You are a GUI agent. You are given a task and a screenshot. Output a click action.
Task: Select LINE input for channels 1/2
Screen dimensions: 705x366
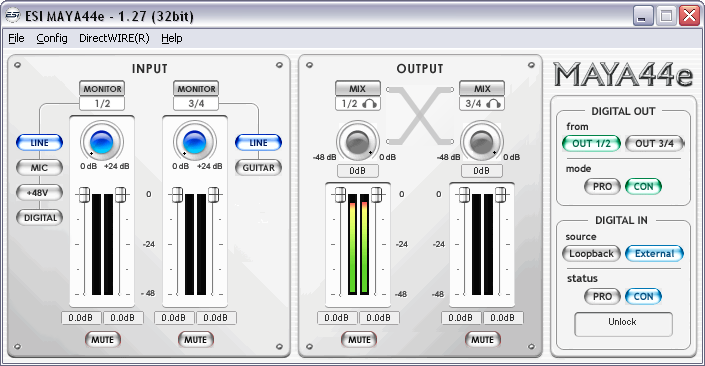tap(39, 143)
